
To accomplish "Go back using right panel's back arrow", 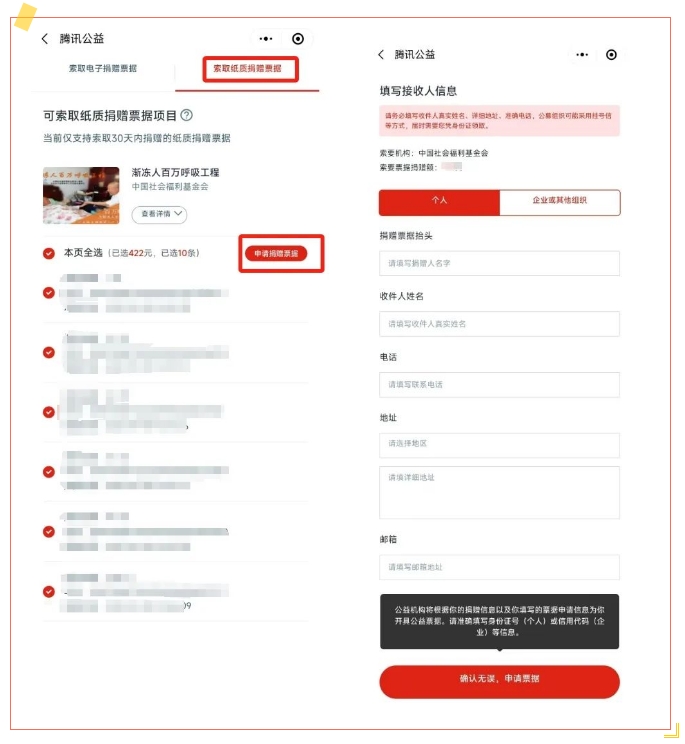I will pyautogui.click(x=381, y=55).
